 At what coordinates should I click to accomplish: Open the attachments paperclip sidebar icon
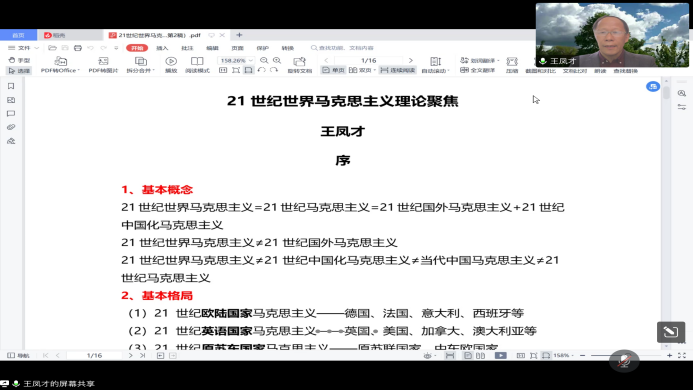11,127
